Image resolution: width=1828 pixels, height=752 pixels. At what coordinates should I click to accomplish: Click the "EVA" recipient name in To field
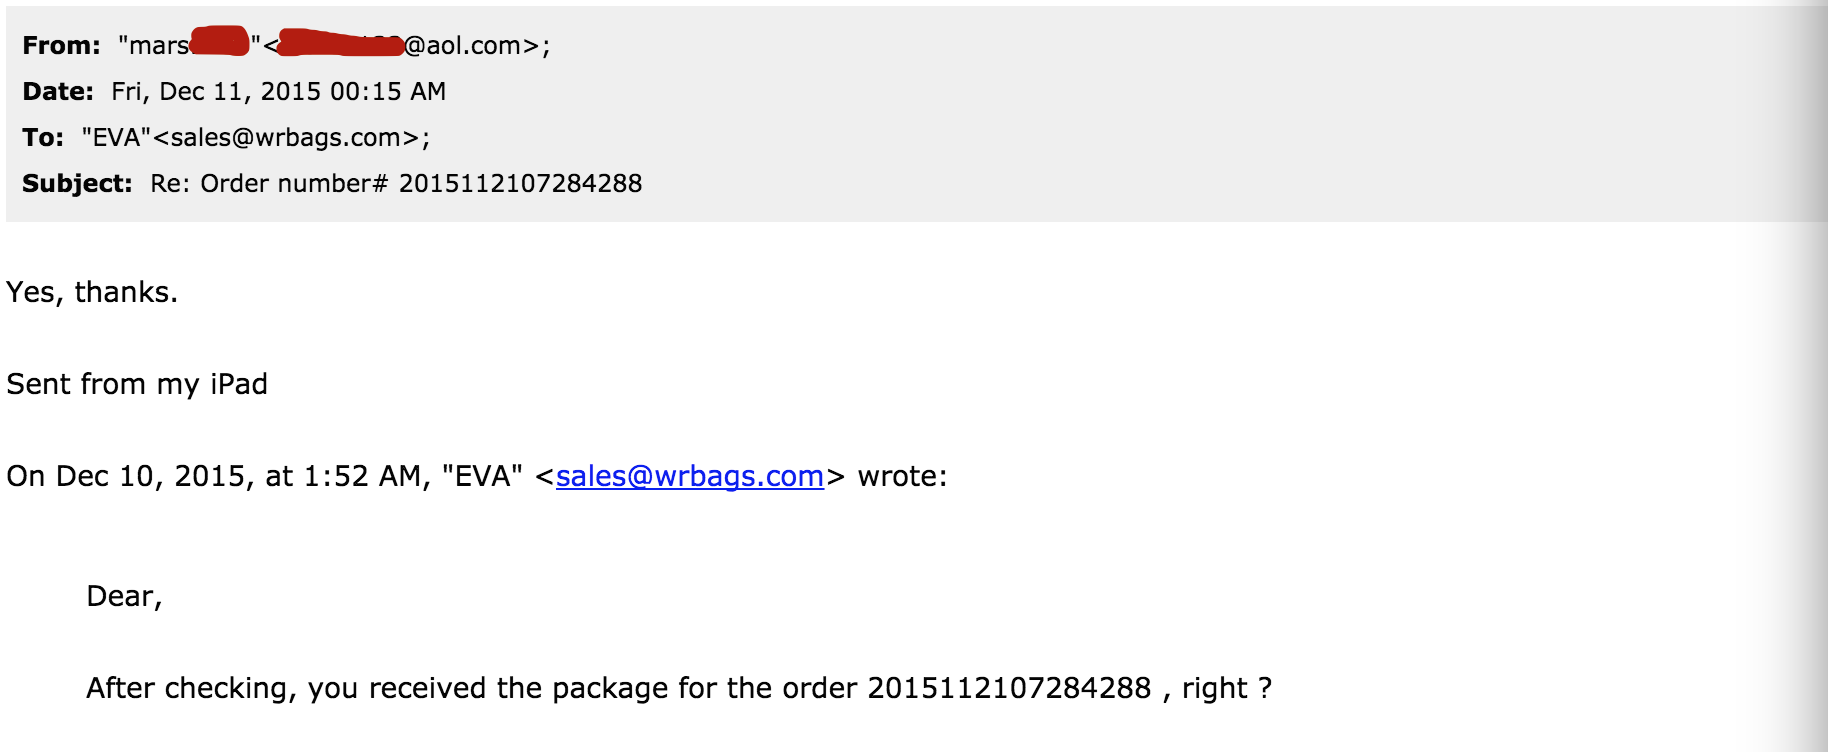(x=116, y=138)
